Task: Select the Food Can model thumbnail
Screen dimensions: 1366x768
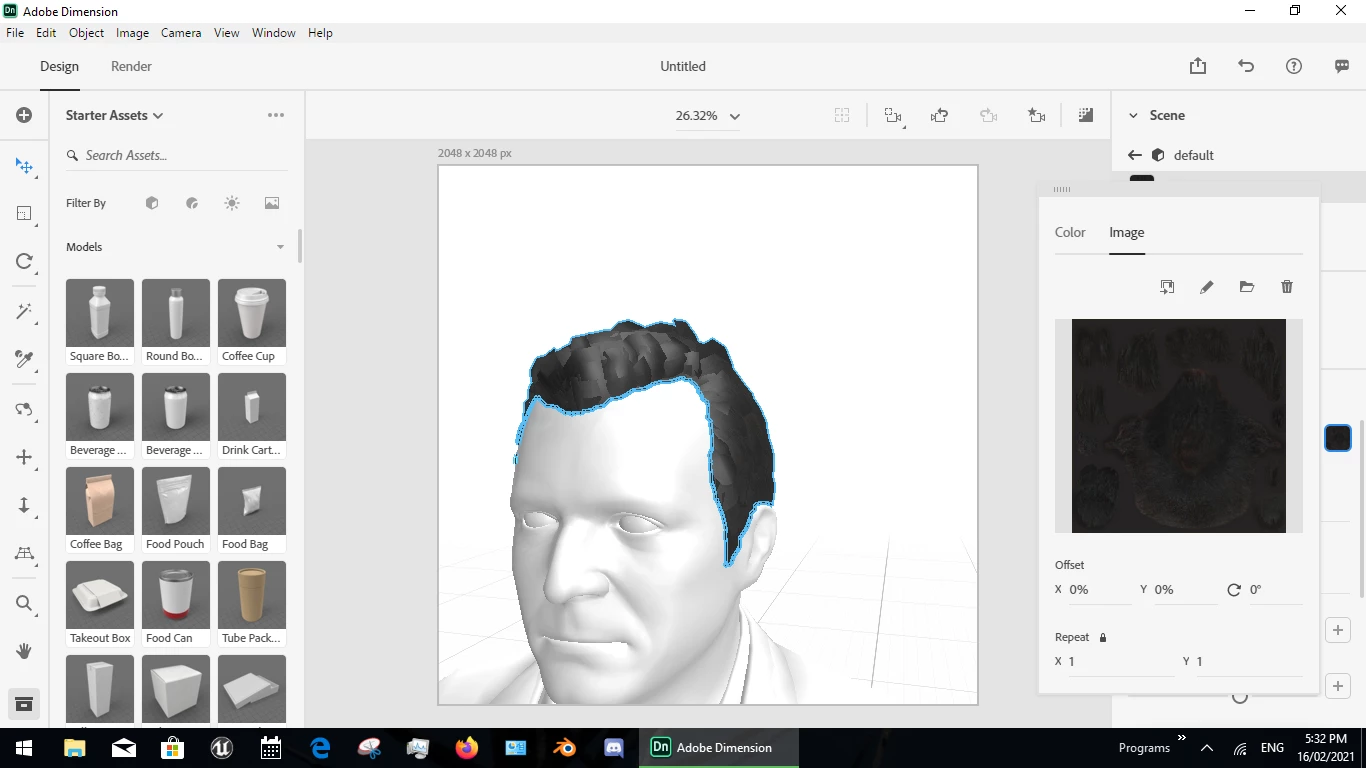Action: coord(176,595)
